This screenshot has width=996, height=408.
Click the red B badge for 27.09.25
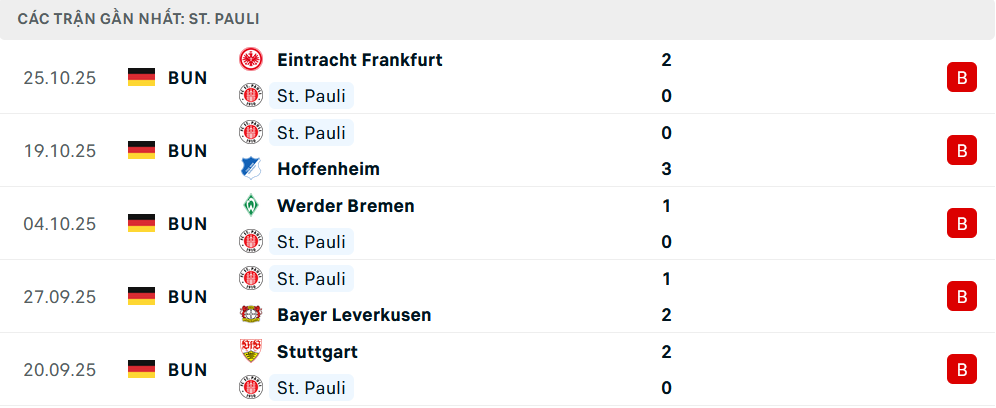pos(961,296)
